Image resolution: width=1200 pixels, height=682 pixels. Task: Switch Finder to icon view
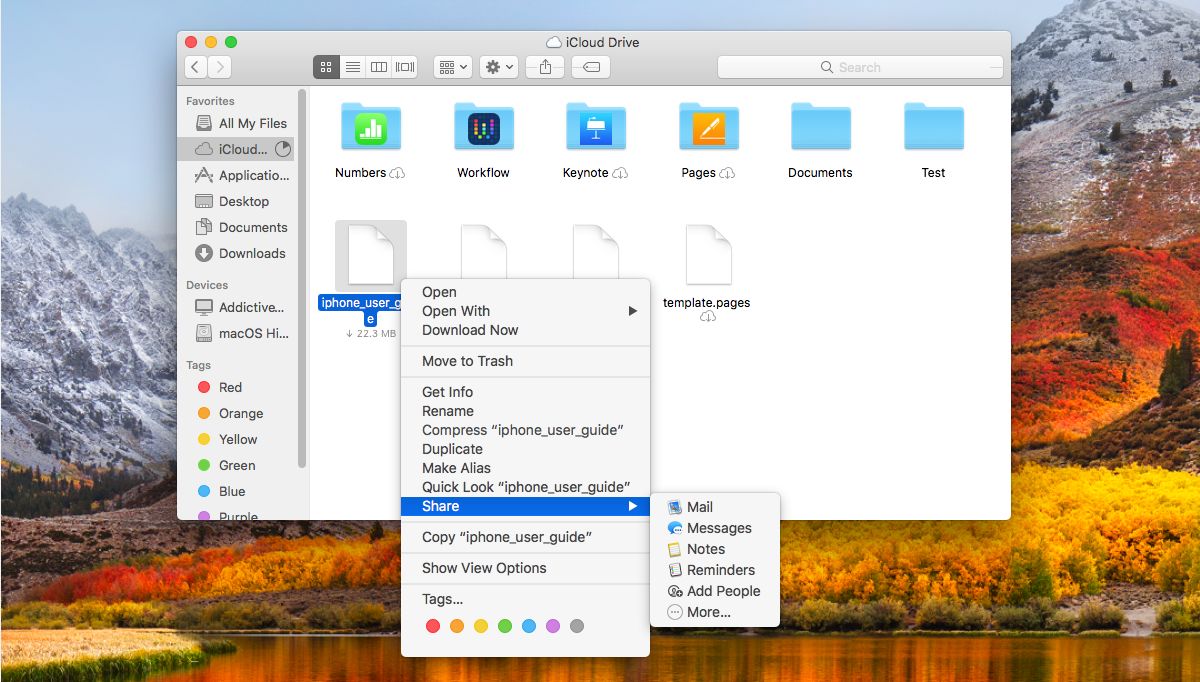326,67
